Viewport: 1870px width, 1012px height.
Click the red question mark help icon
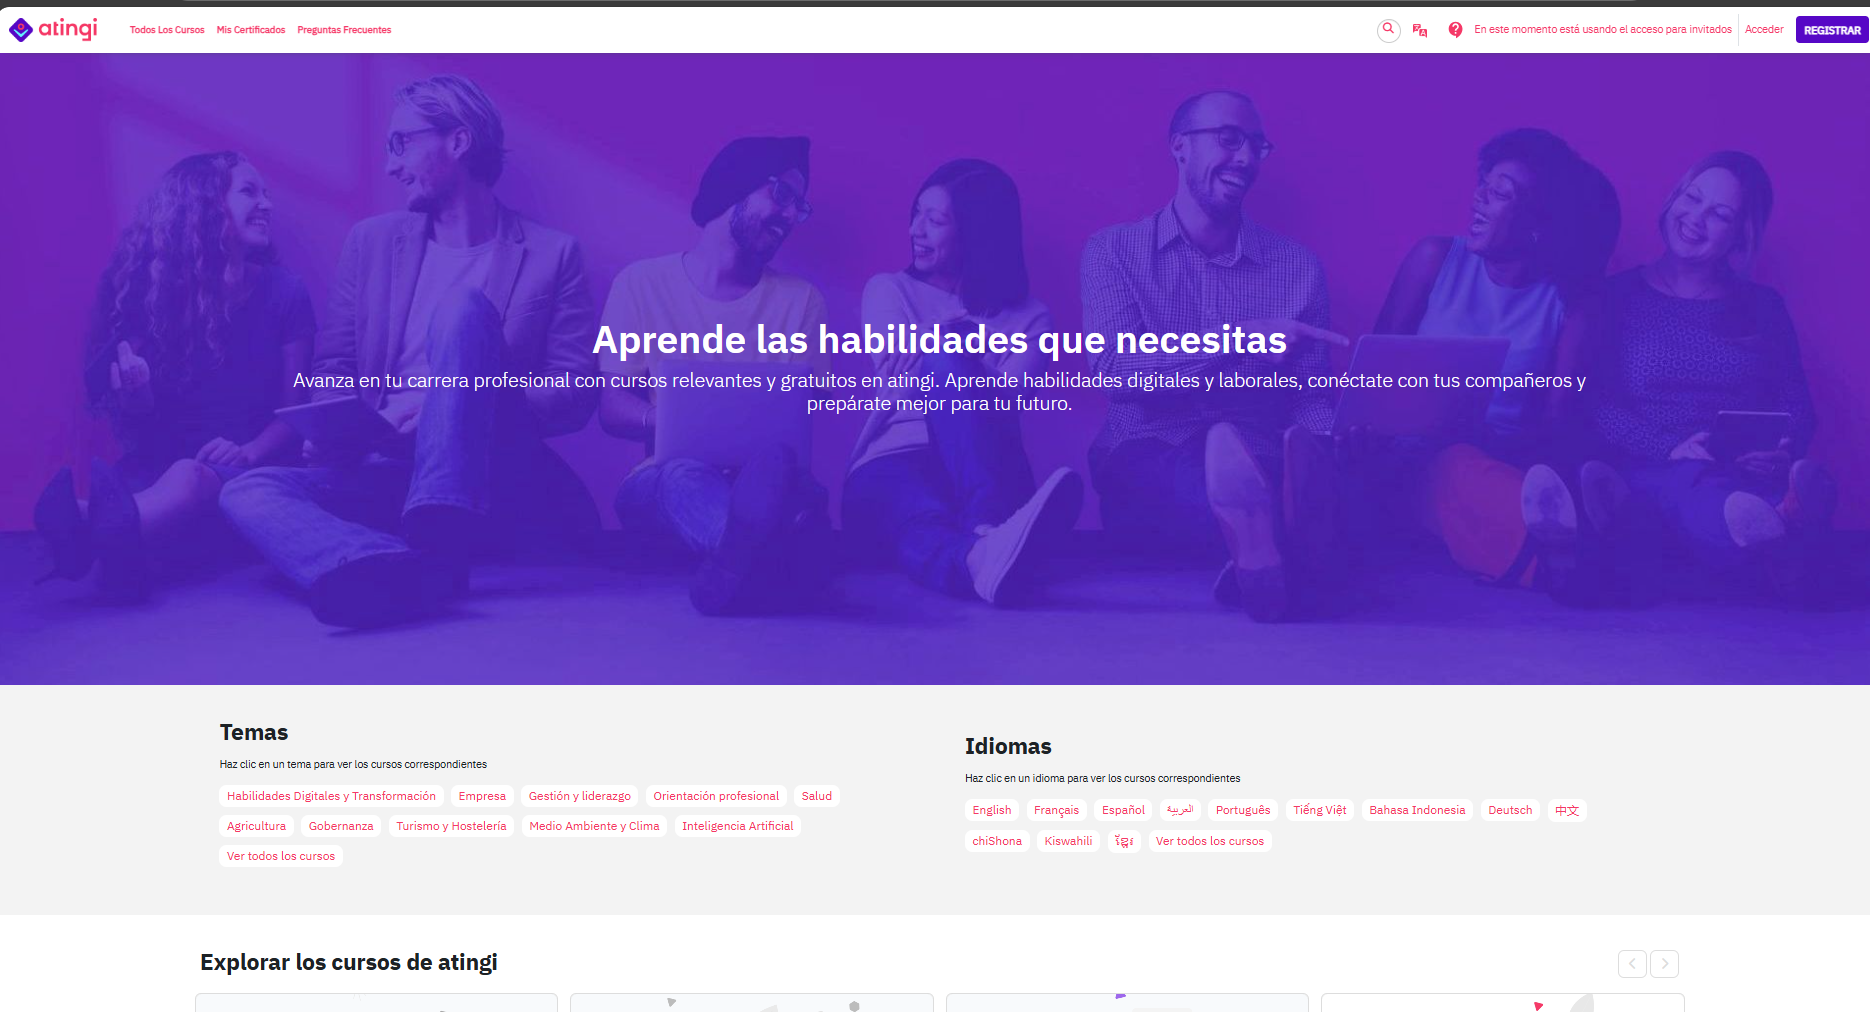1455,30
